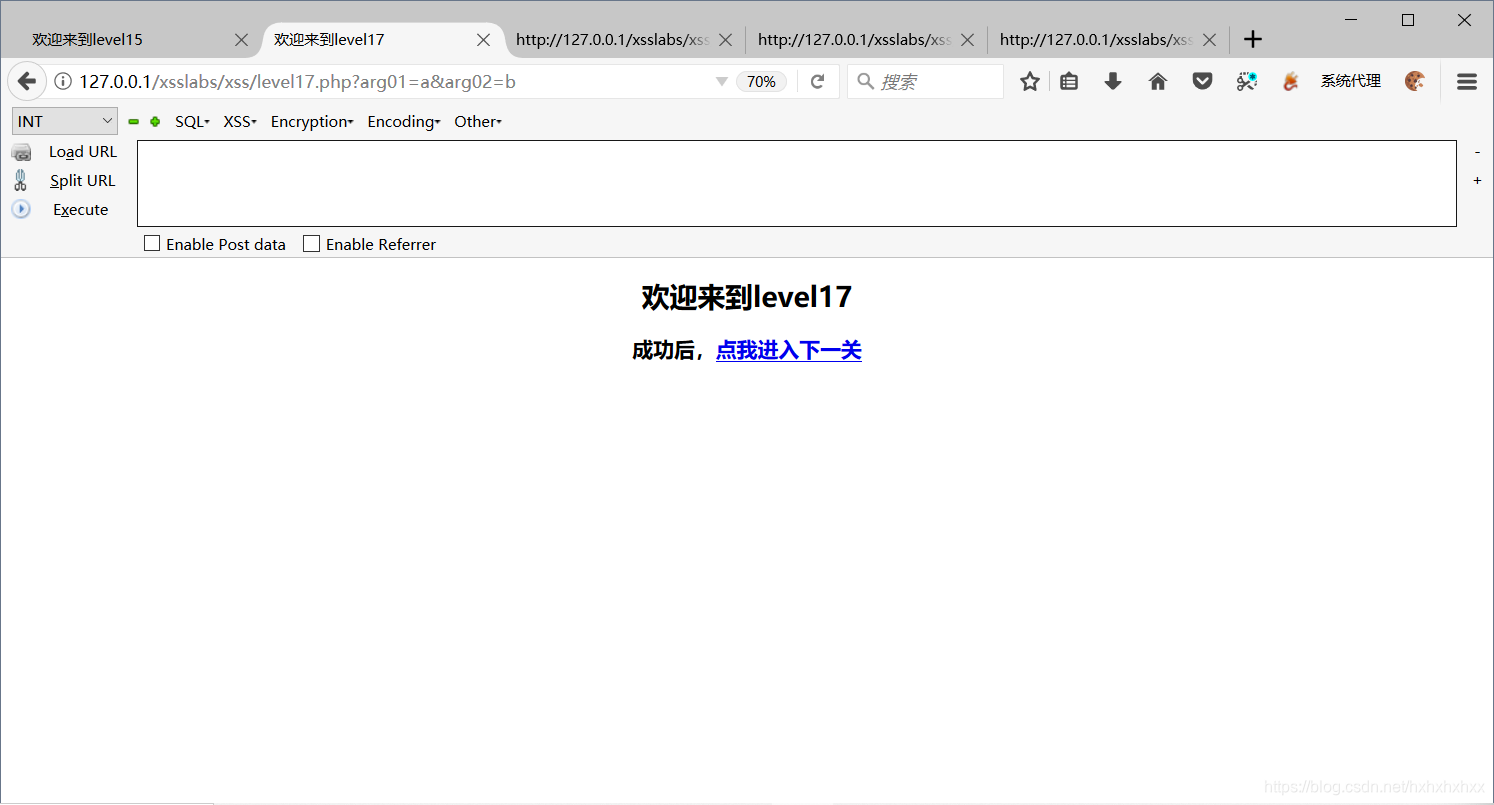Image resolution: width=1494 pixels, height=805 pixels.
Task: Close the third tab with the xsslabs URL
Action: (x=725, y=40)
